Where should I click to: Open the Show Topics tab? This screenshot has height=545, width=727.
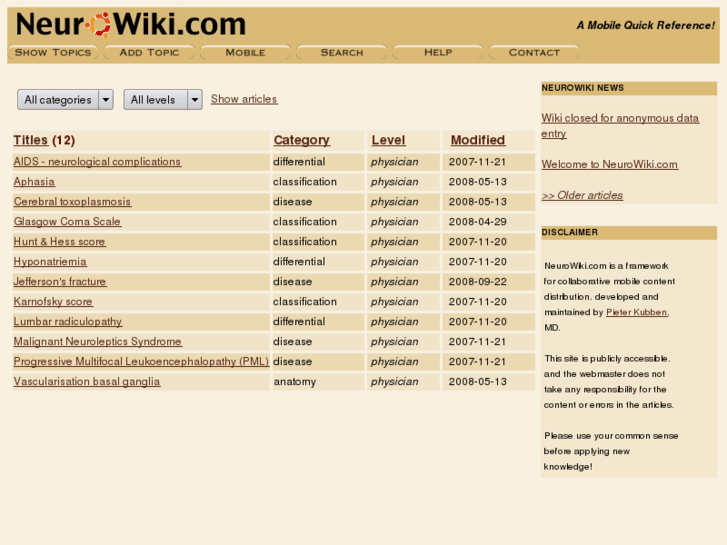(x=53, y=52)
